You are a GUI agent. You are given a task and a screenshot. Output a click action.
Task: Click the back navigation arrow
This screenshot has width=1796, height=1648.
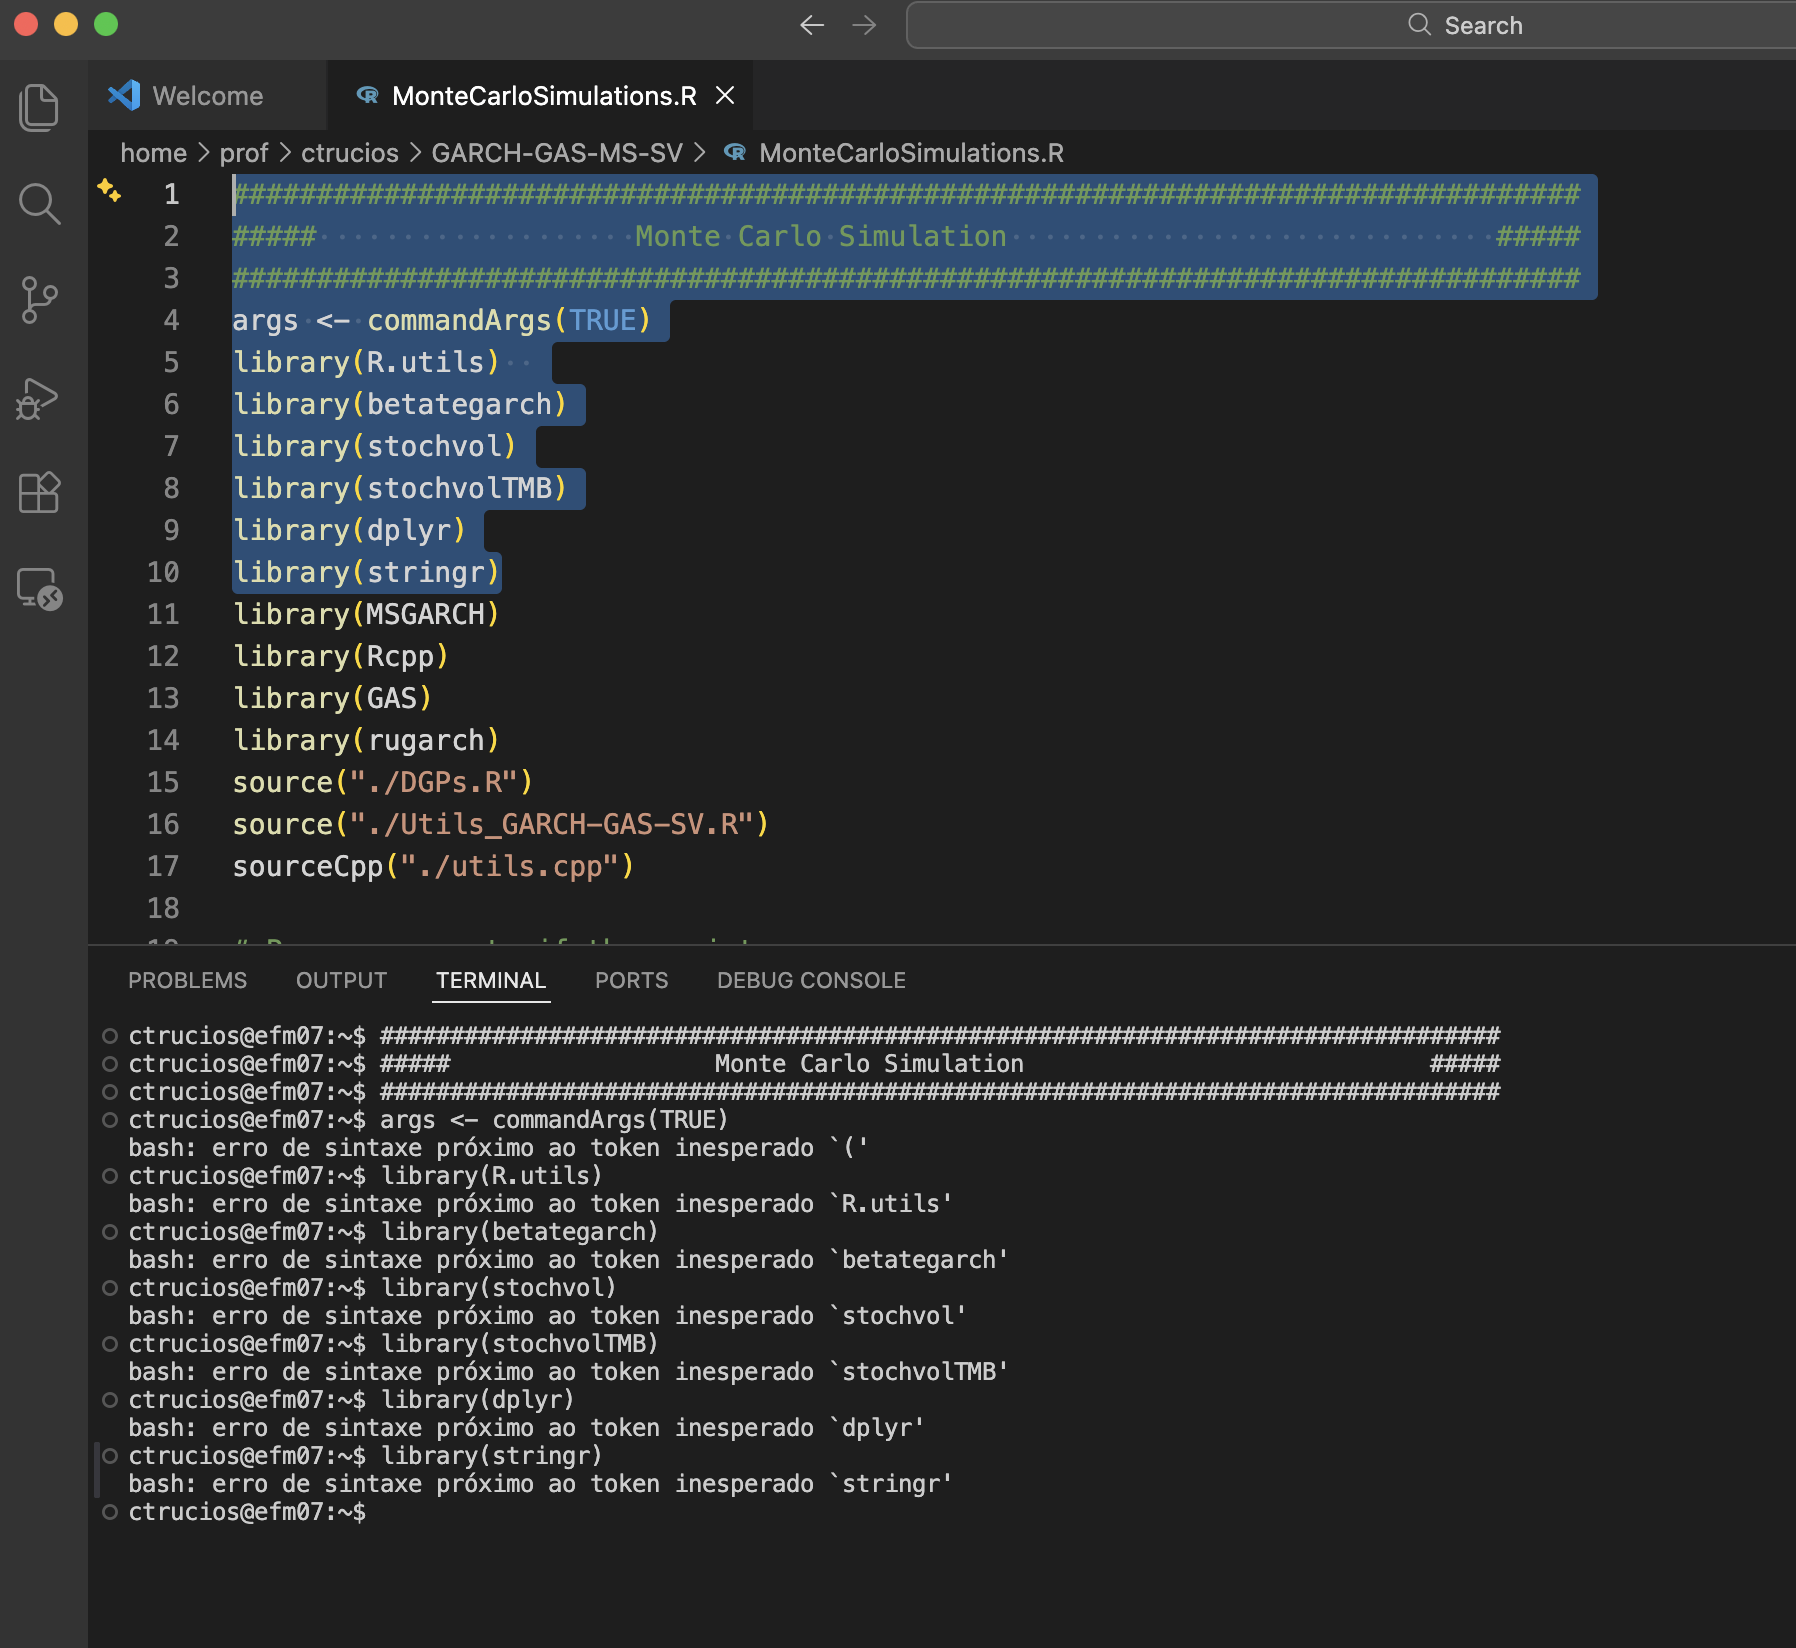click(x=812, y=25)
